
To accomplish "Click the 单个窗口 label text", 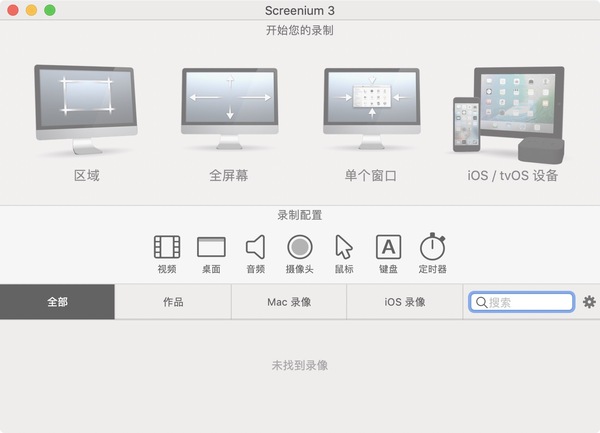I will (x=371, y=176).
